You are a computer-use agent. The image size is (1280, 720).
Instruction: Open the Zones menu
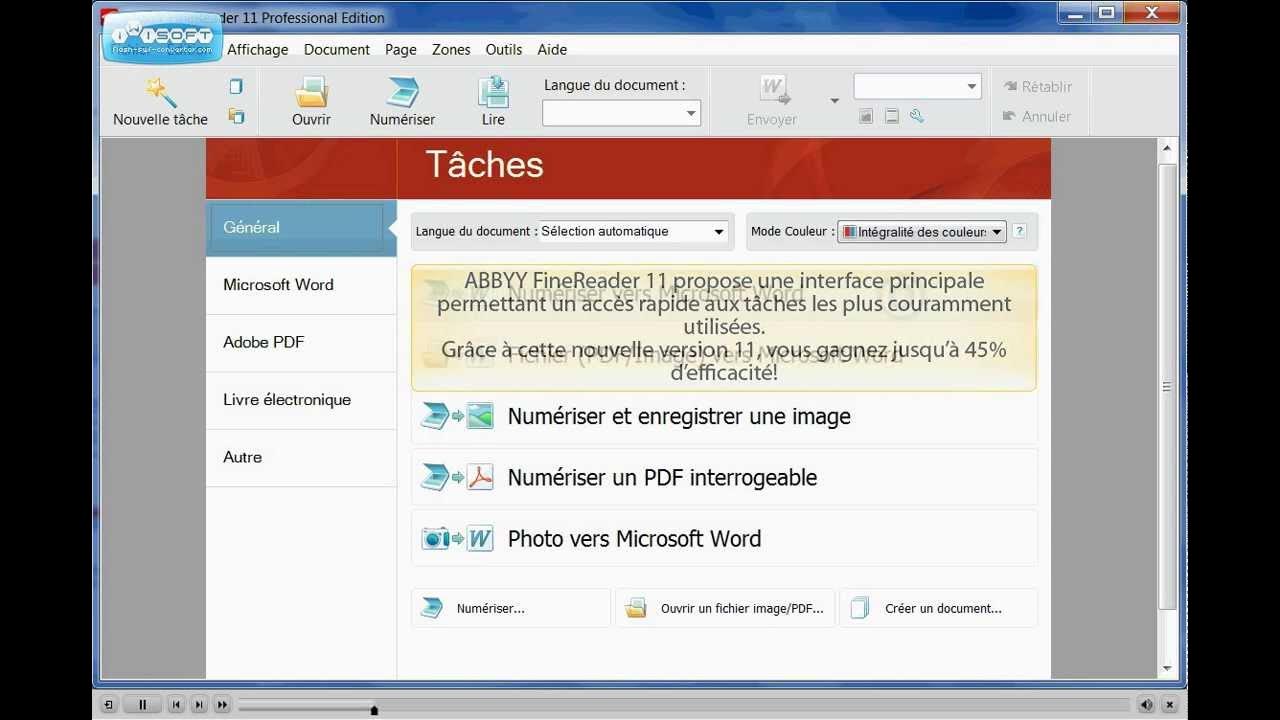451,49
